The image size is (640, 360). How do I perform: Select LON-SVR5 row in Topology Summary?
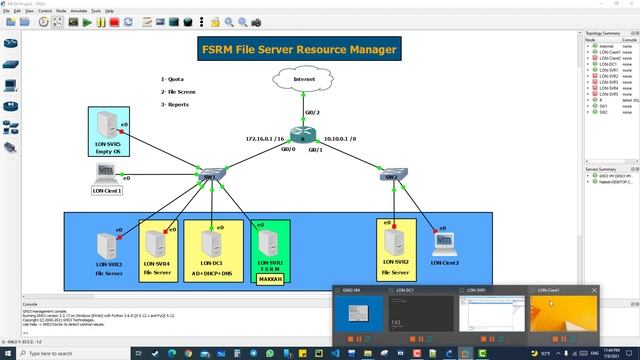(x=611, y=94)
